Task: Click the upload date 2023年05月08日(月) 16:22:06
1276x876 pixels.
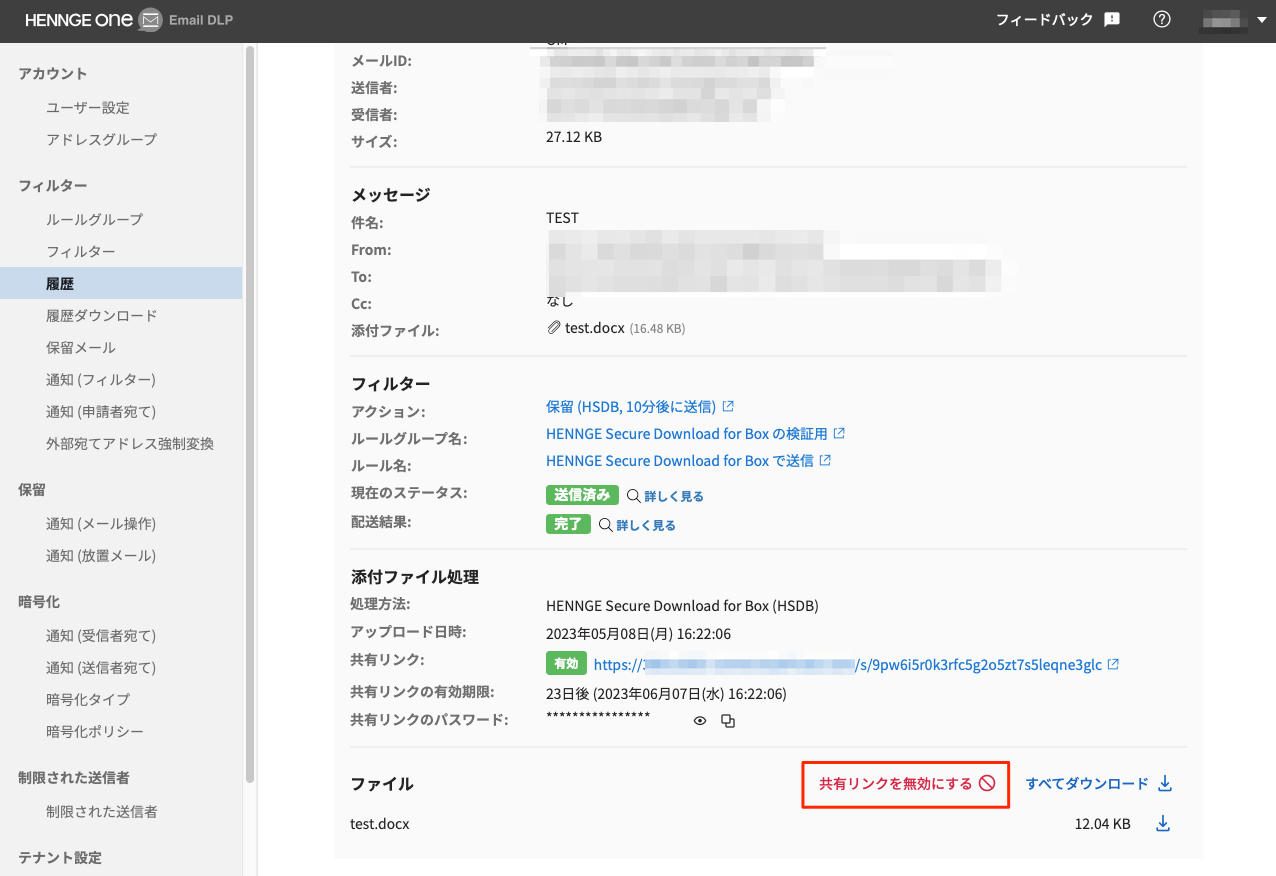Action: pyautogui.click(x=638, y=633)
